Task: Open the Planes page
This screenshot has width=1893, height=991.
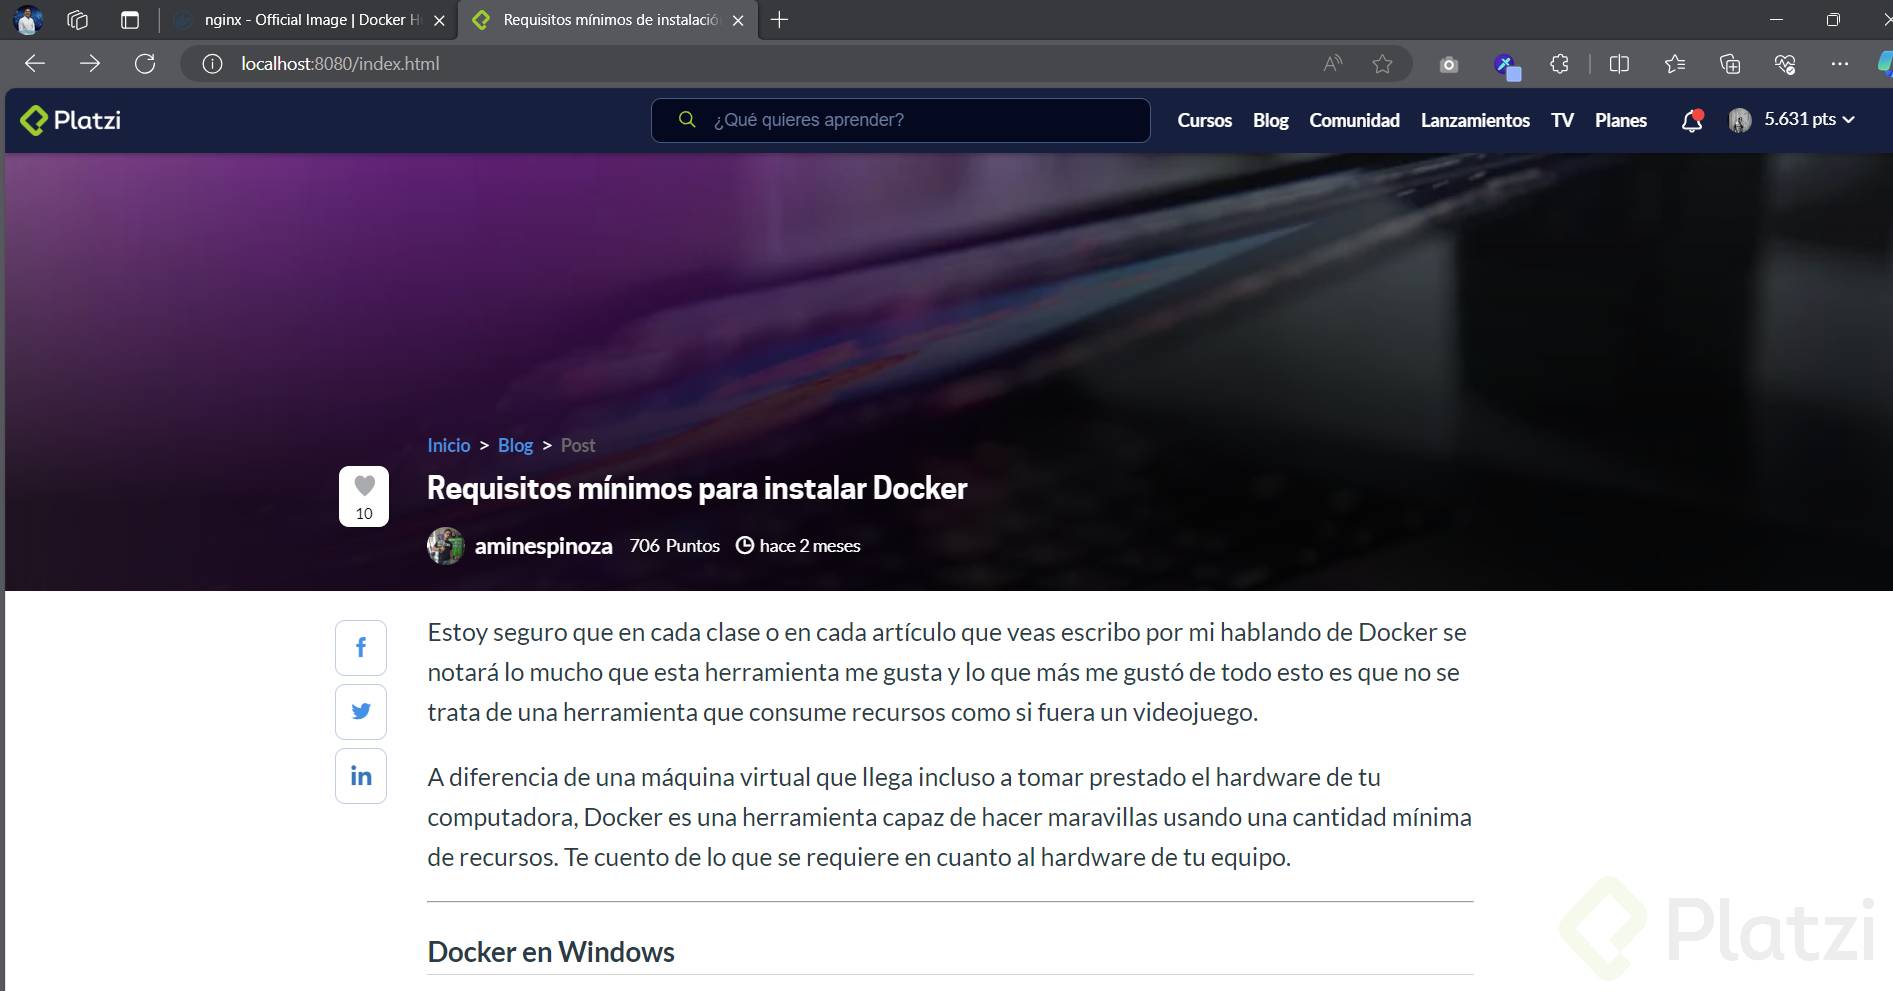Action: point(1620,120)
